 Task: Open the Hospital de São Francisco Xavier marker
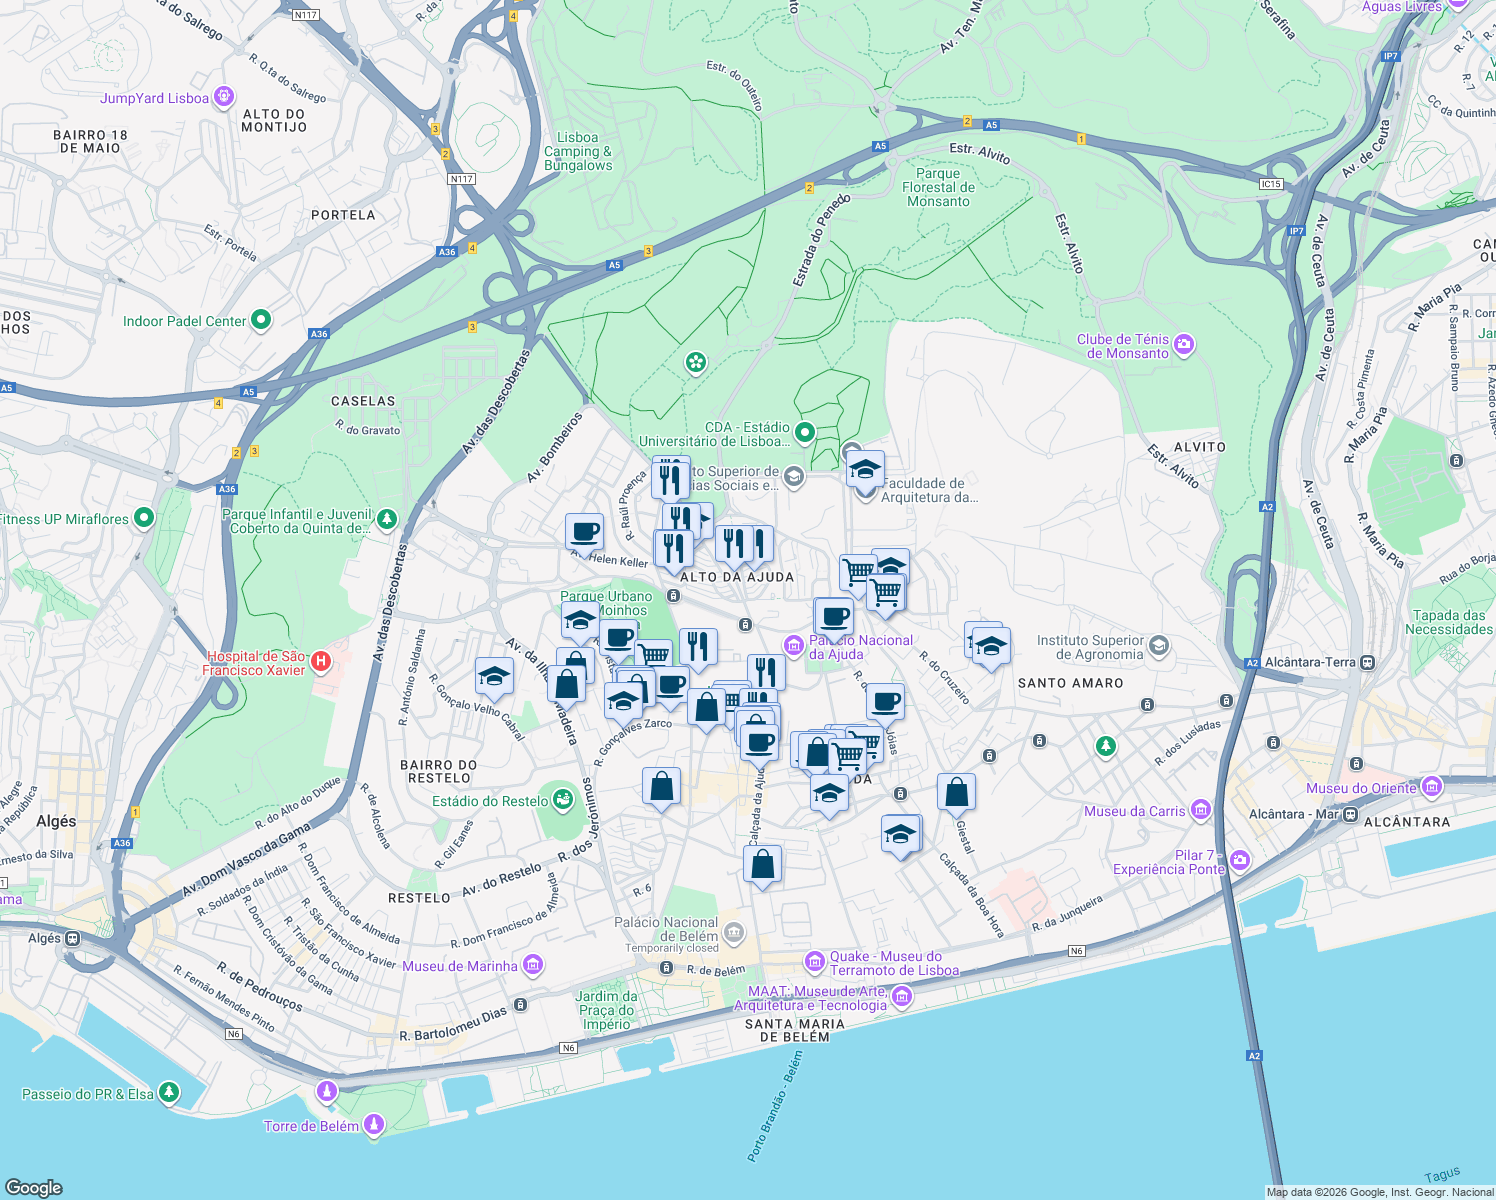coord(319,661)
